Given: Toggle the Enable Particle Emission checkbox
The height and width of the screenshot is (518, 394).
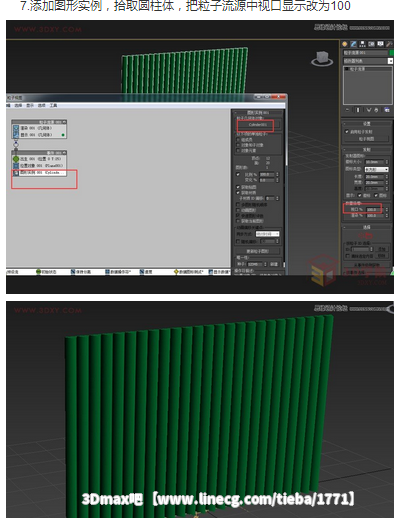Looking at the screenshot, I should tap(347, 132).
